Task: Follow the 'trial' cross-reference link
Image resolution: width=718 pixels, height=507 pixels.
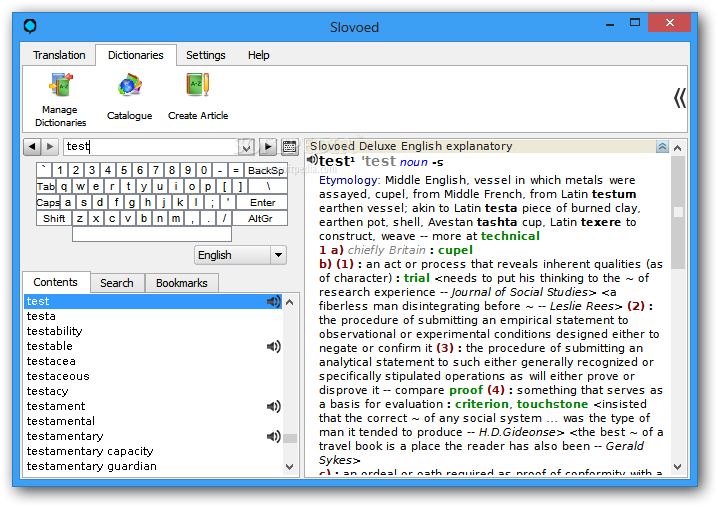Action: pyautogui.click(x=417, y=278)
